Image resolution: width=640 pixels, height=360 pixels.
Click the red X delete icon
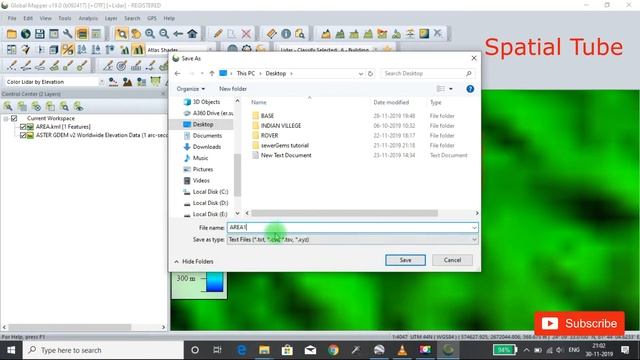(246, 34)
